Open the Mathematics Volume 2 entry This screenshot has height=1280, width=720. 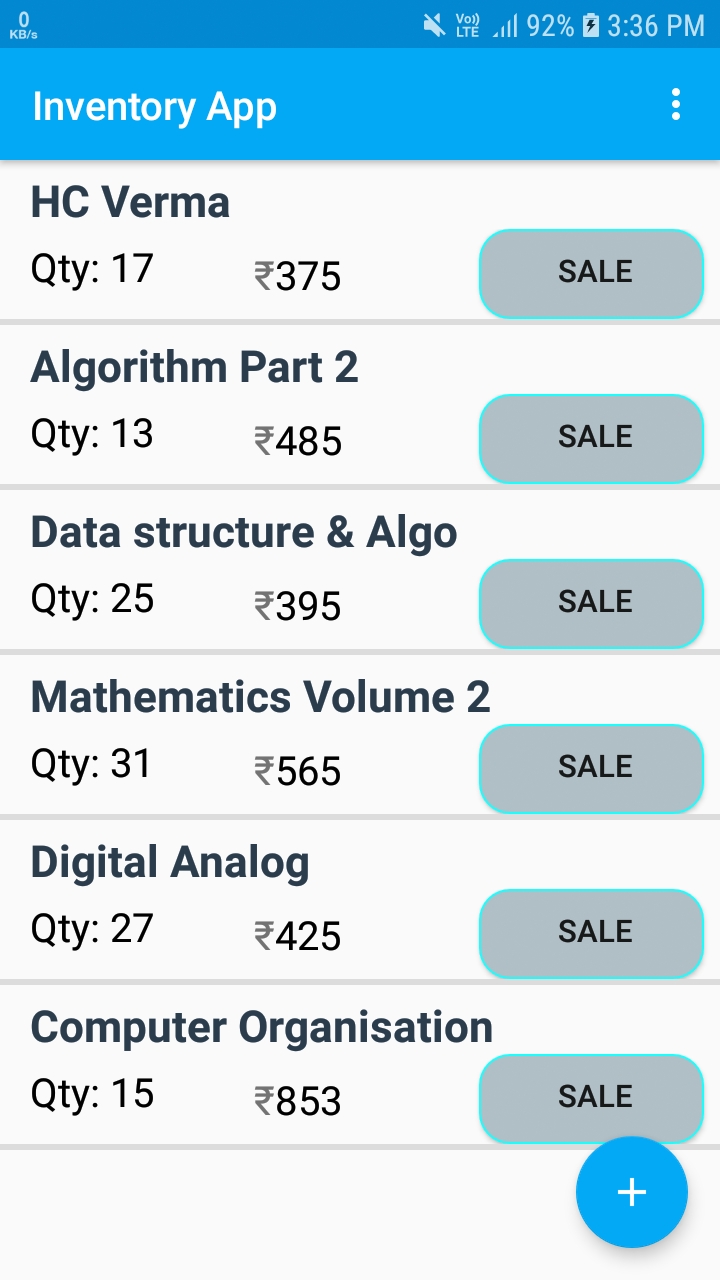click(x=260, y=698)
